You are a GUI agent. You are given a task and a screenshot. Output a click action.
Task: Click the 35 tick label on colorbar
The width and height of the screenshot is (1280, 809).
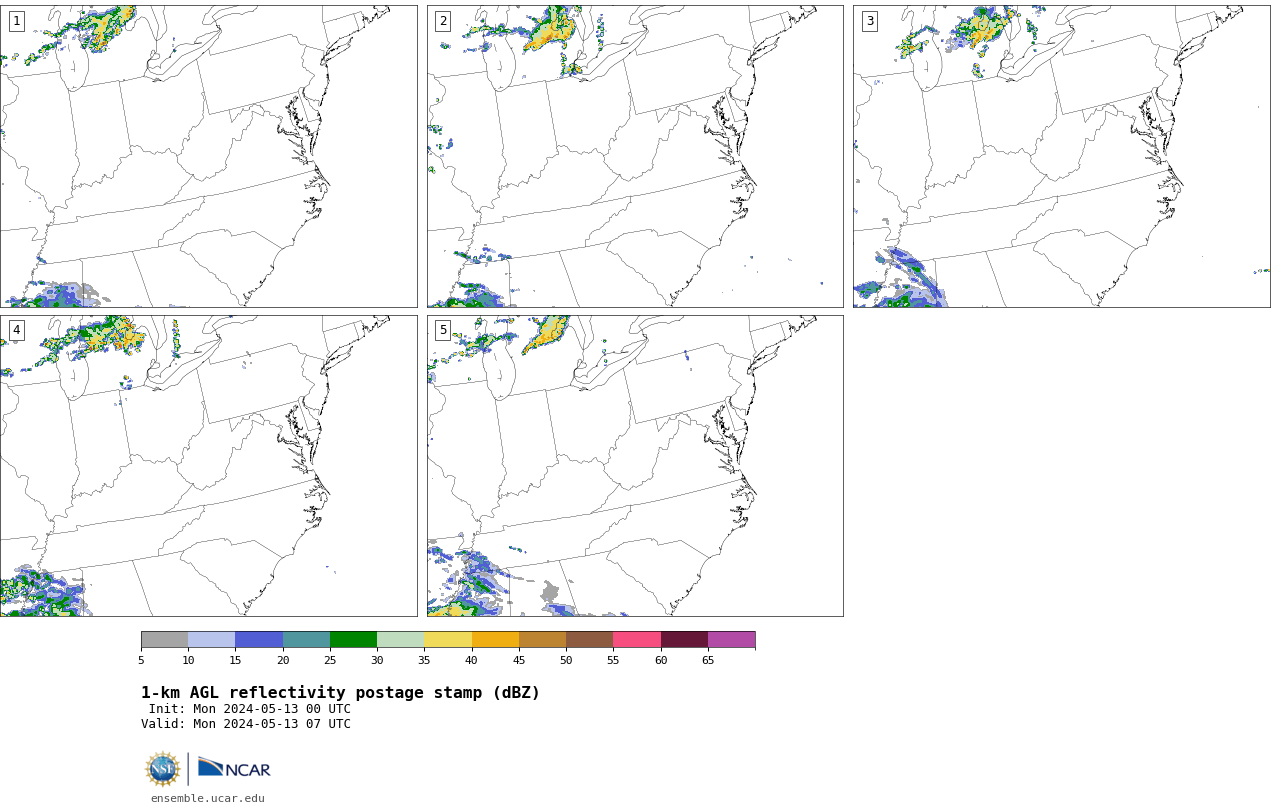[424, 660]
